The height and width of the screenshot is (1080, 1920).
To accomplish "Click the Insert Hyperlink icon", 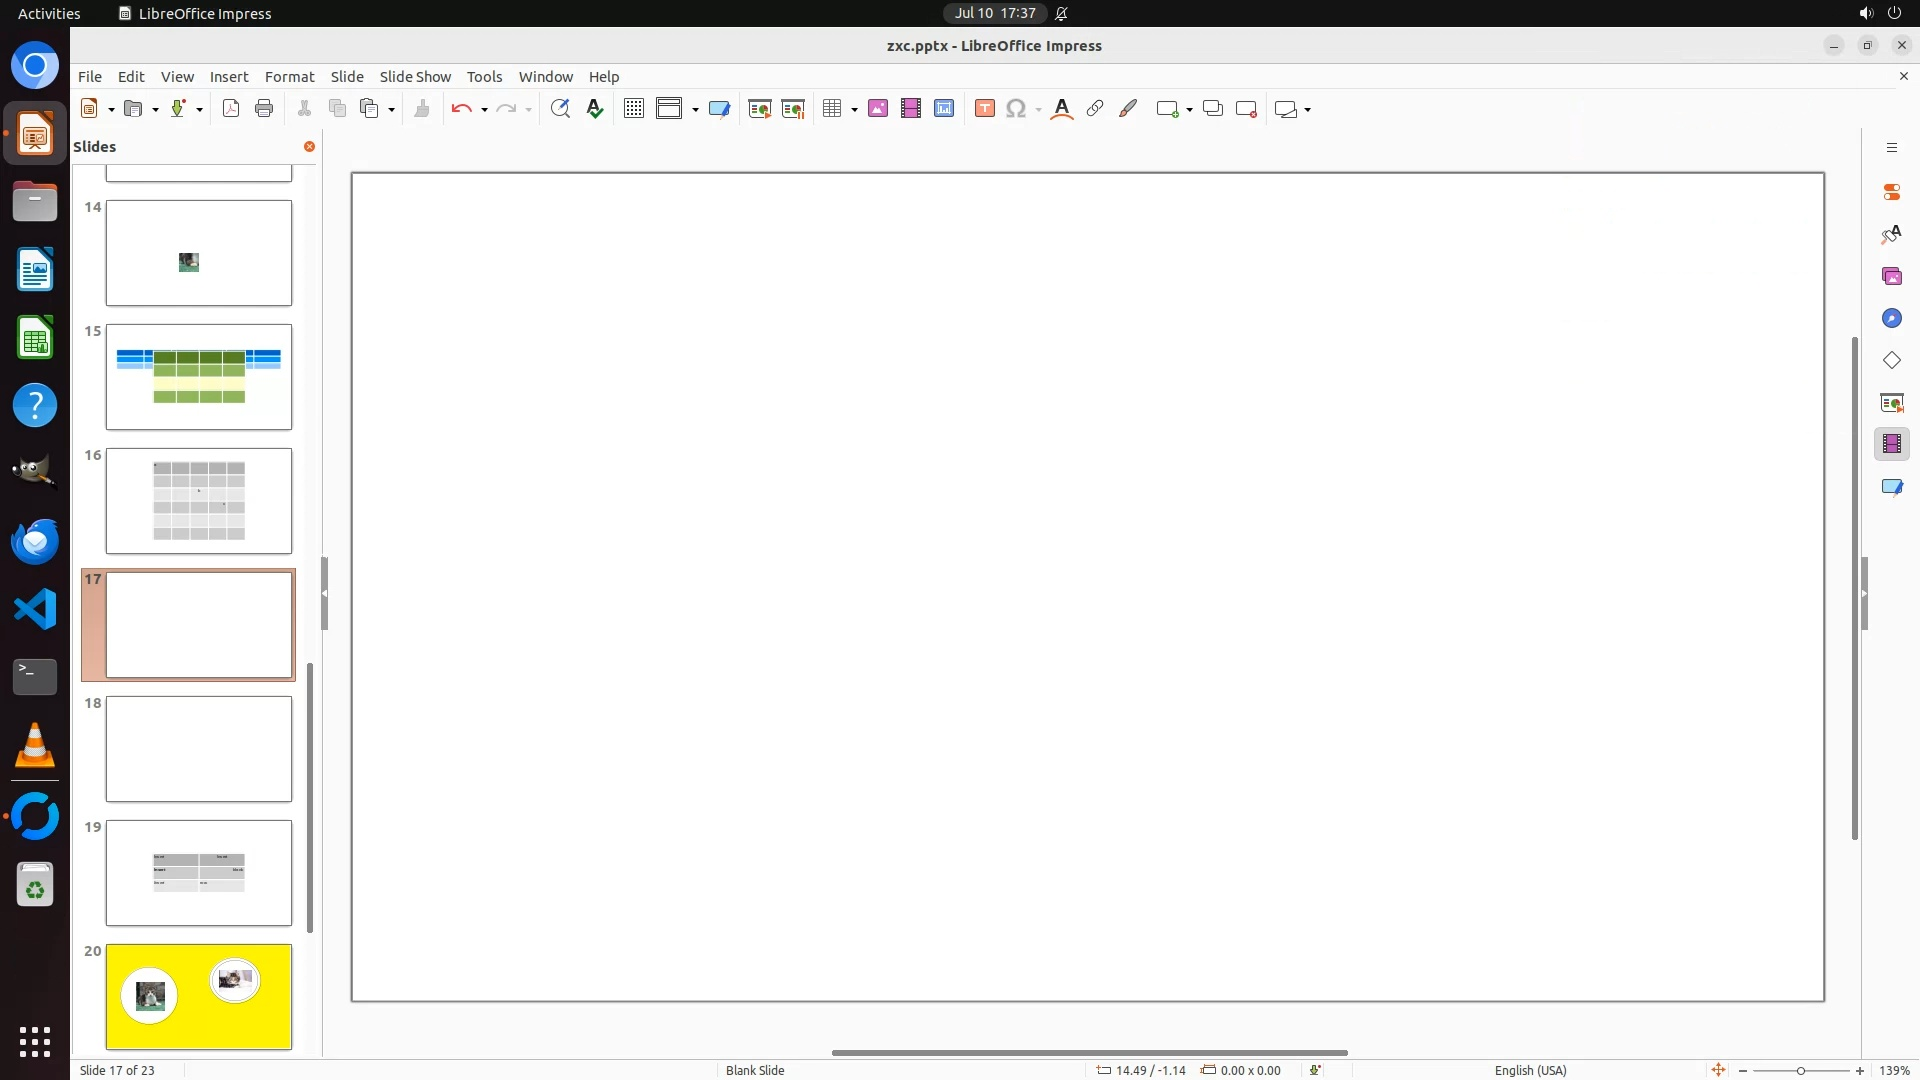I will 1095,109.
